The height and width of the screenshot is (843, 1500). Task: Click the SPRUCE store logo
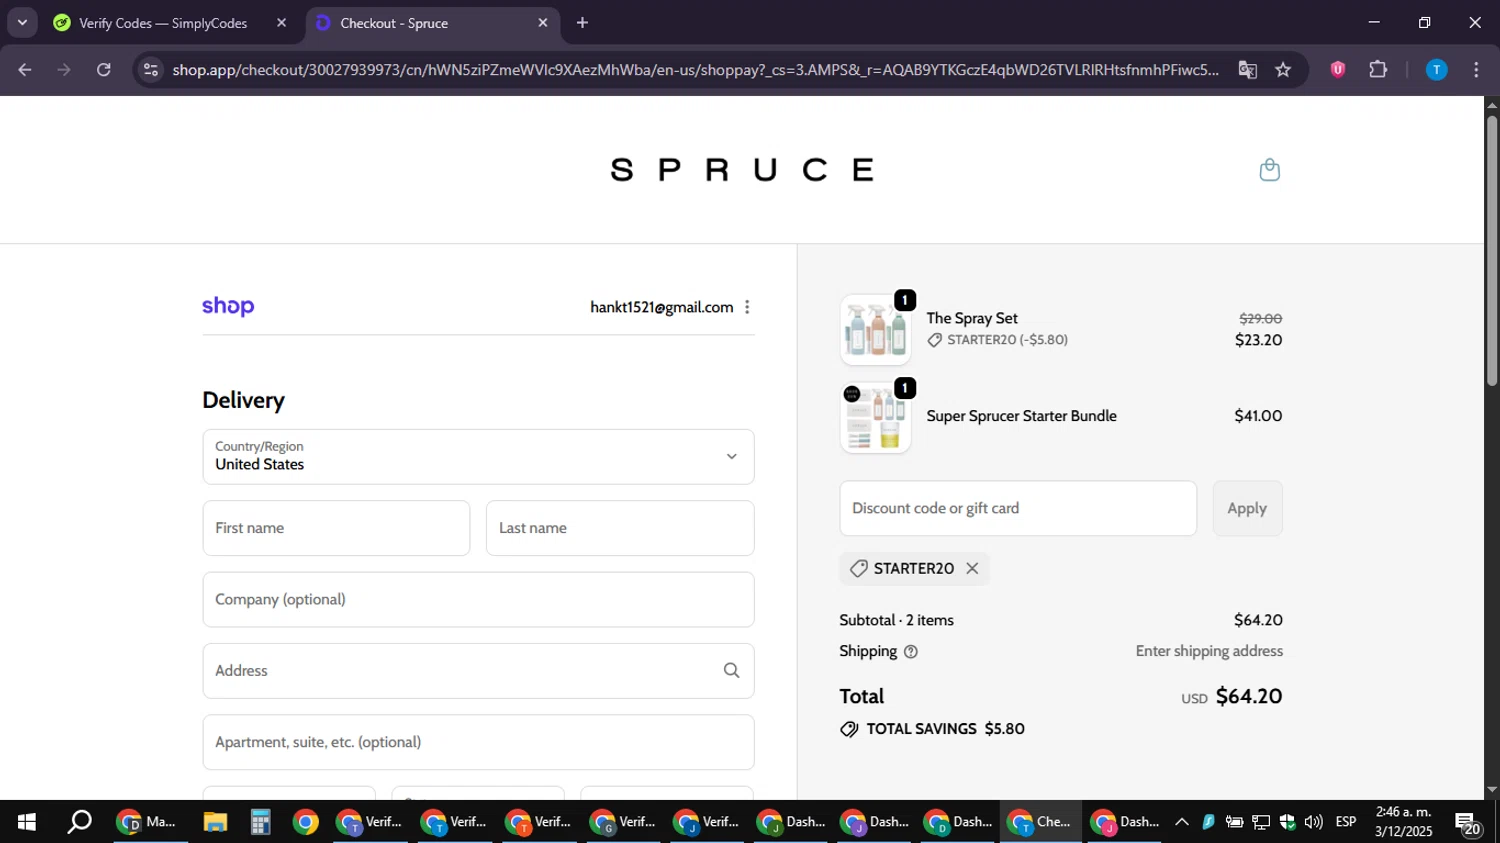pyautogui.click(x=742, y=170)
